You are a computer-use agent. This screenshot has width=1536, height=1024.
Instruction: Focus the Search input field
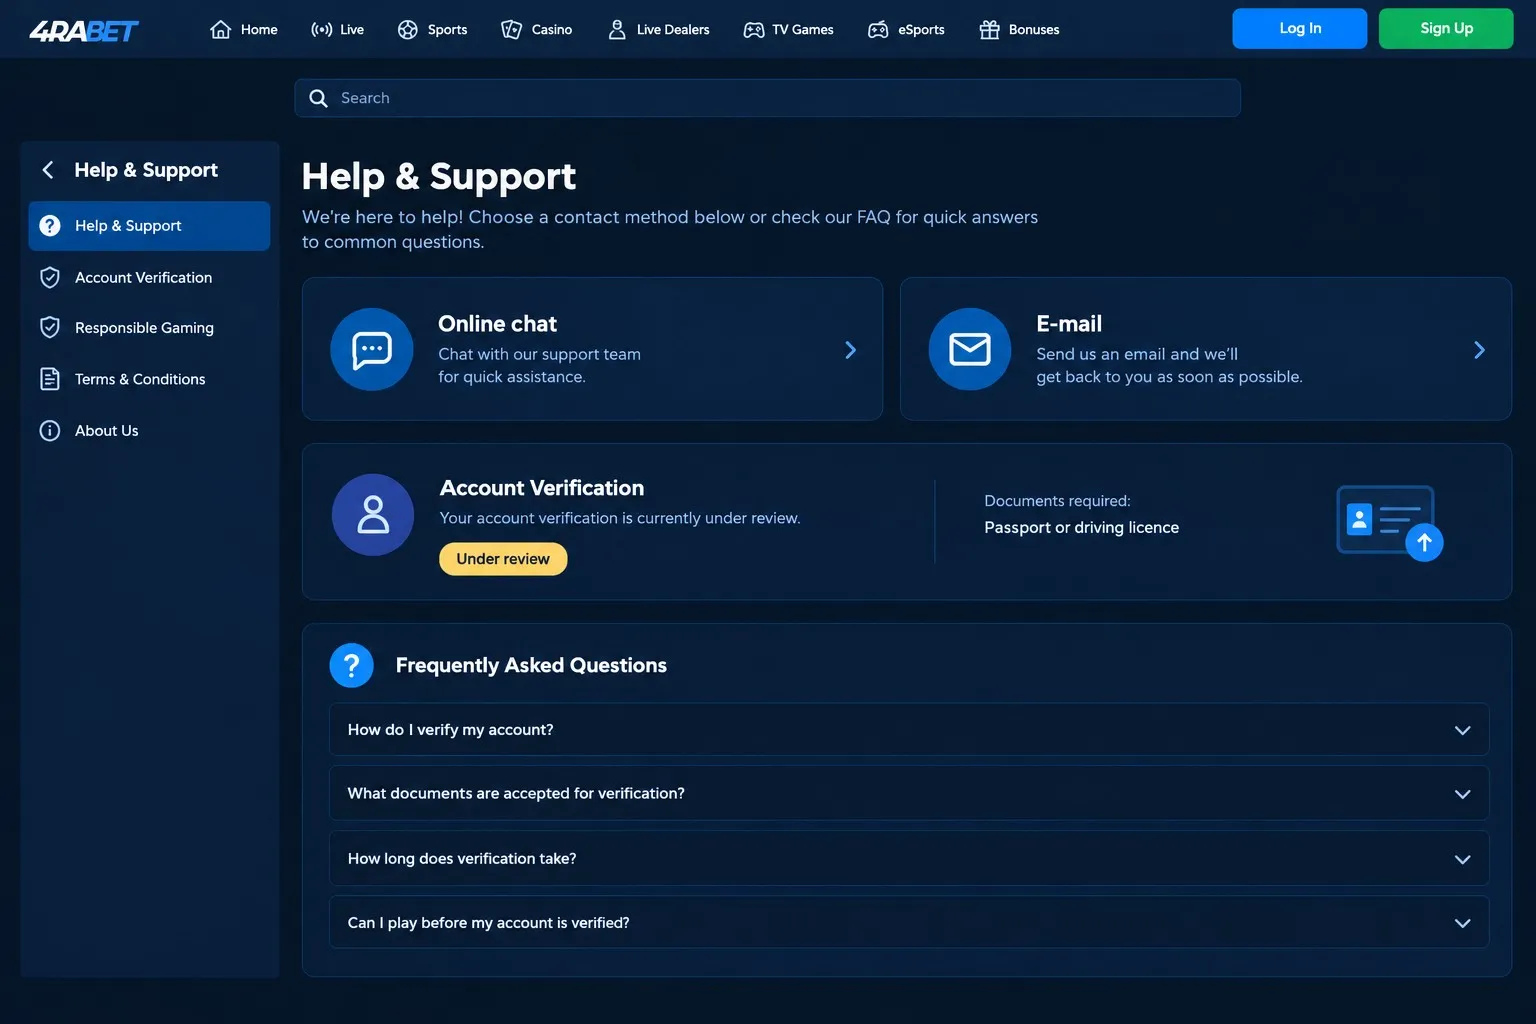click(767, 98)
